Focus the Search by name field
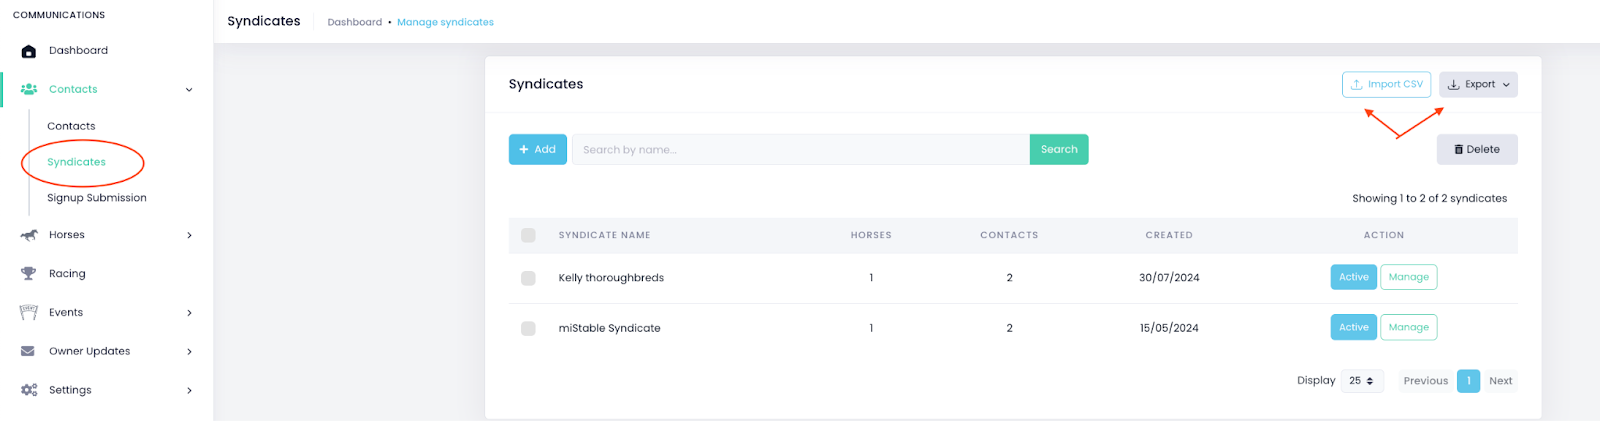 800,150
